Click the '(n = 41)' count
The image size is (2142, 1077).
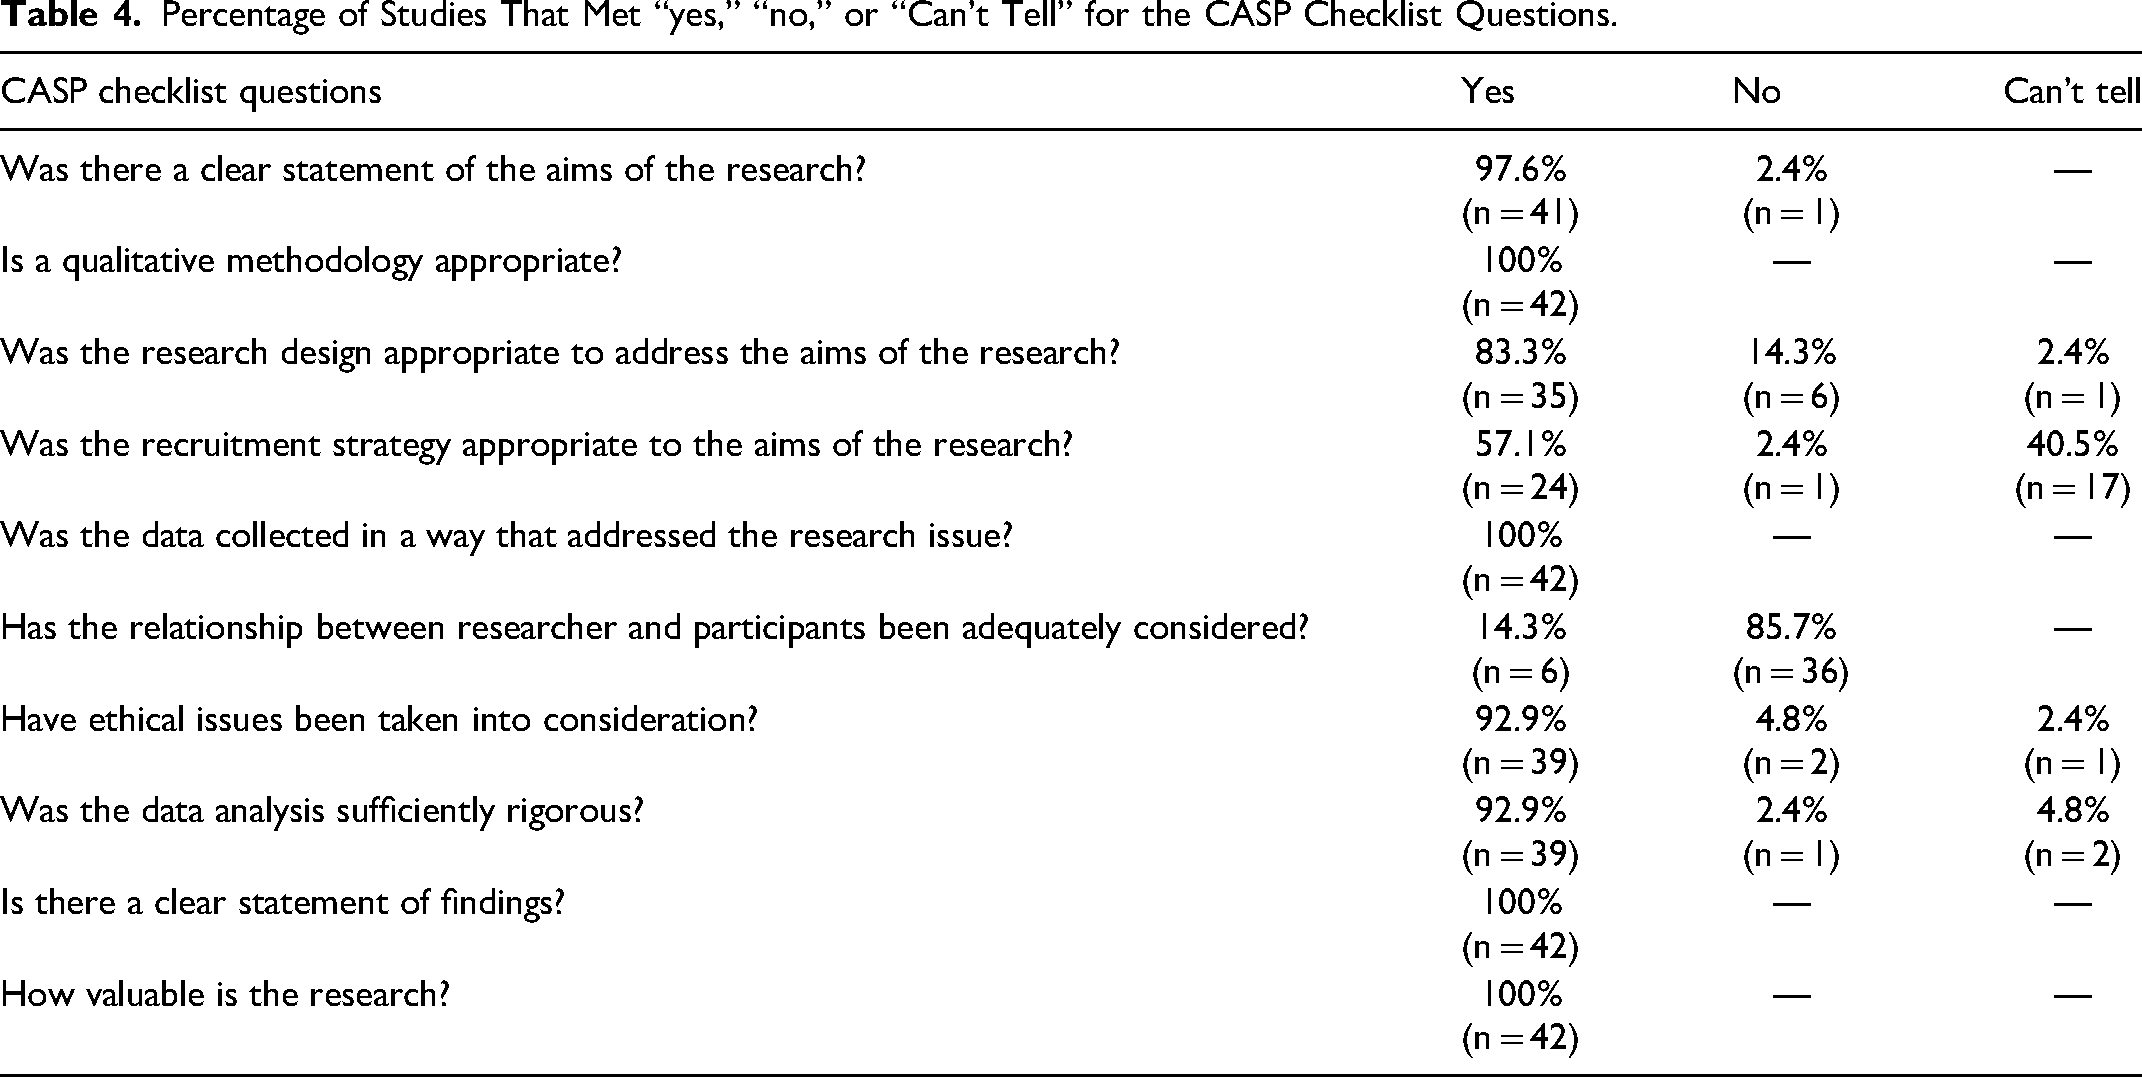click(x=1521, y=214)
